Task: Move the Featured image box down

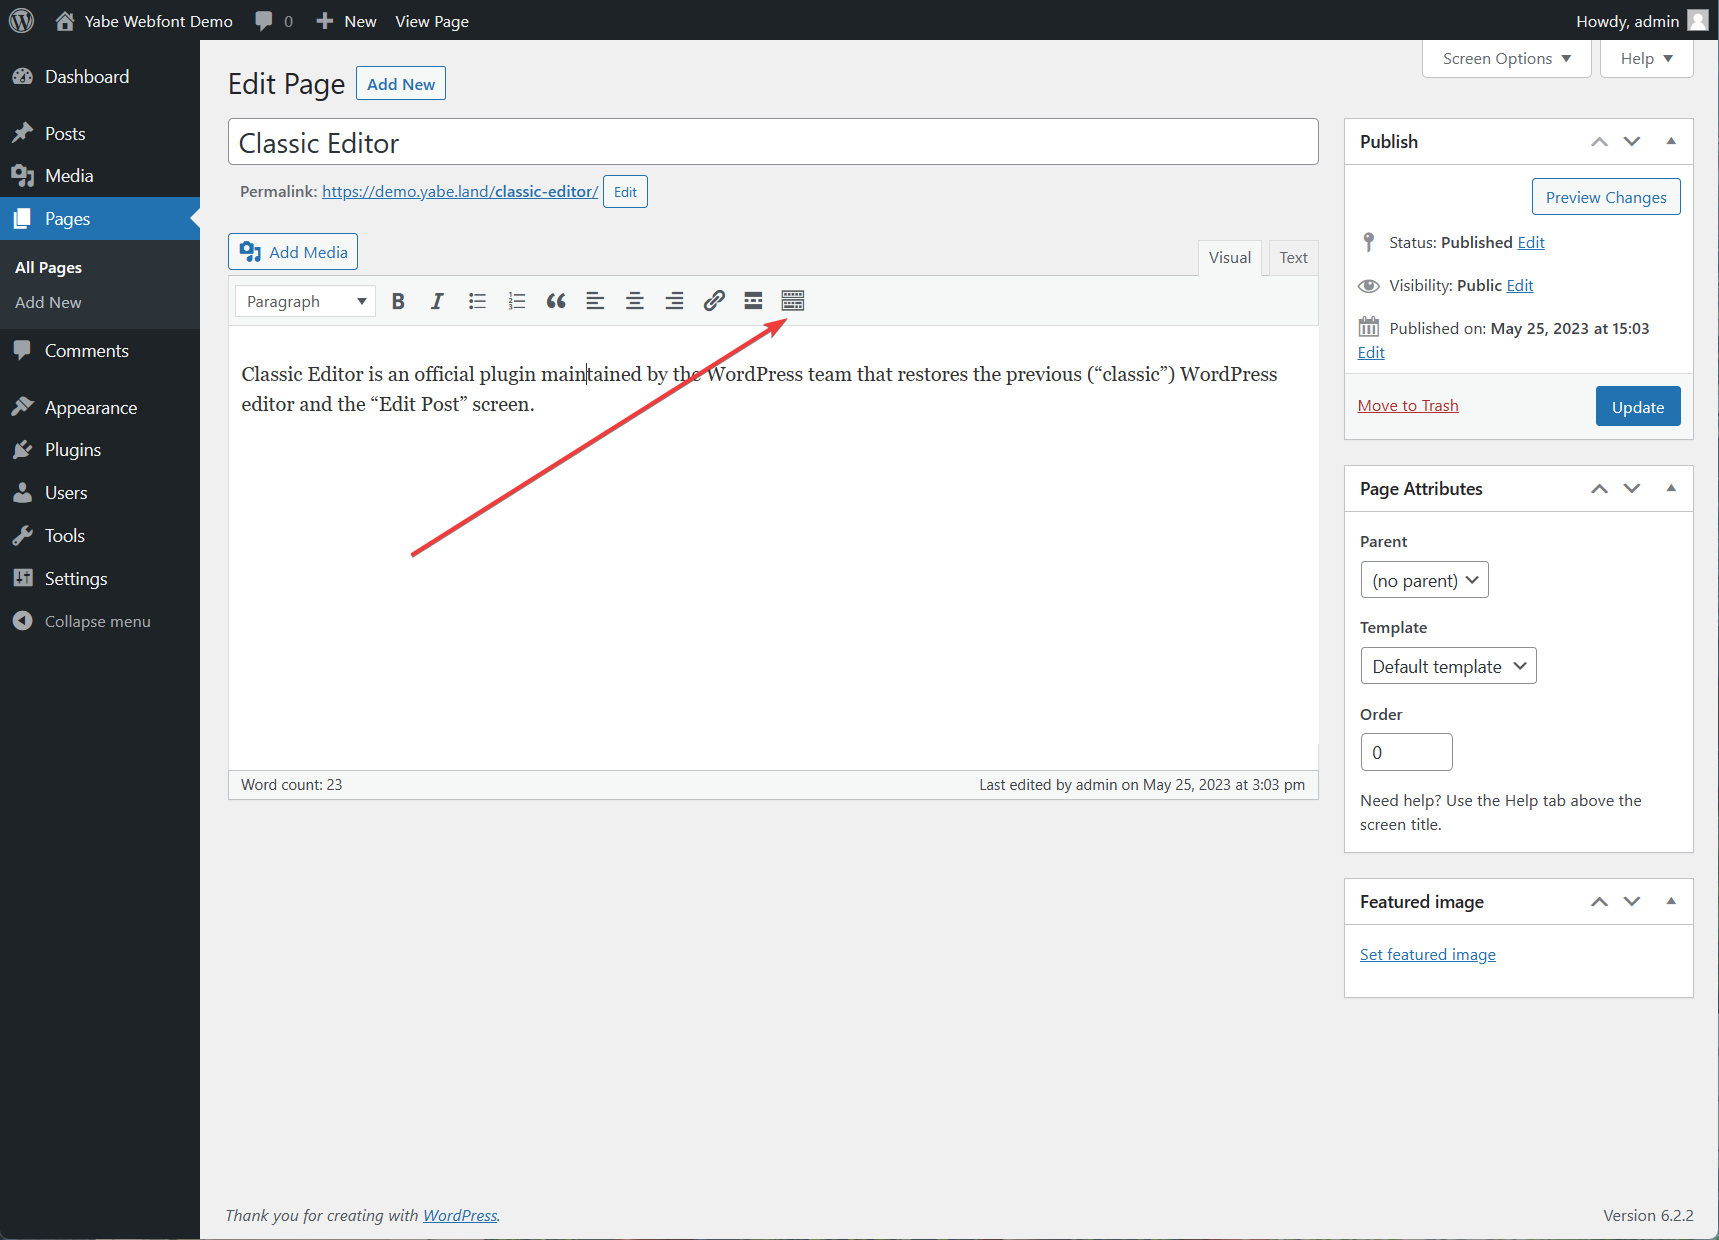Action: [x=1632, y=901]
